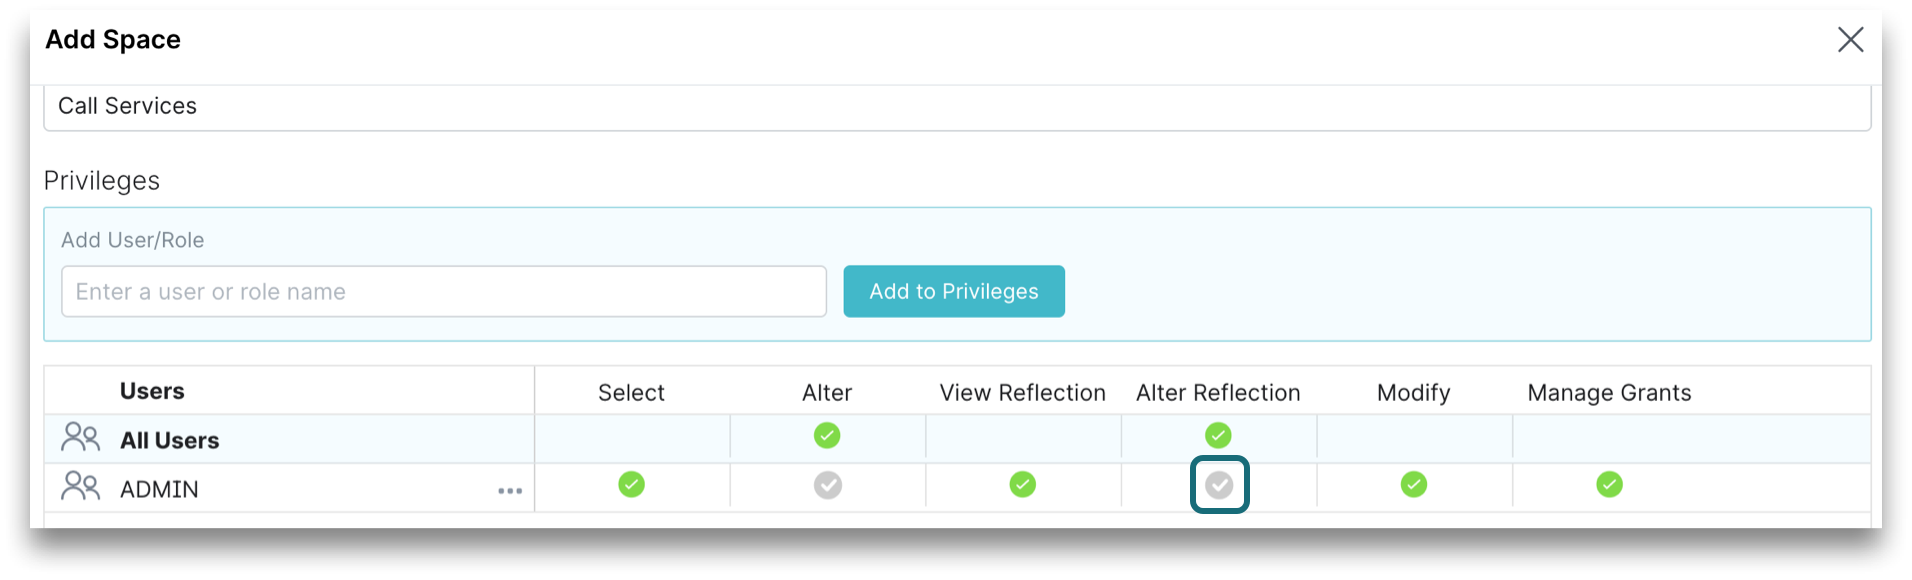This screenshot has width=1912, height=580.
Task: Close the Add Space dialog
Action: pyautogui.click(x=1851, y=39)
